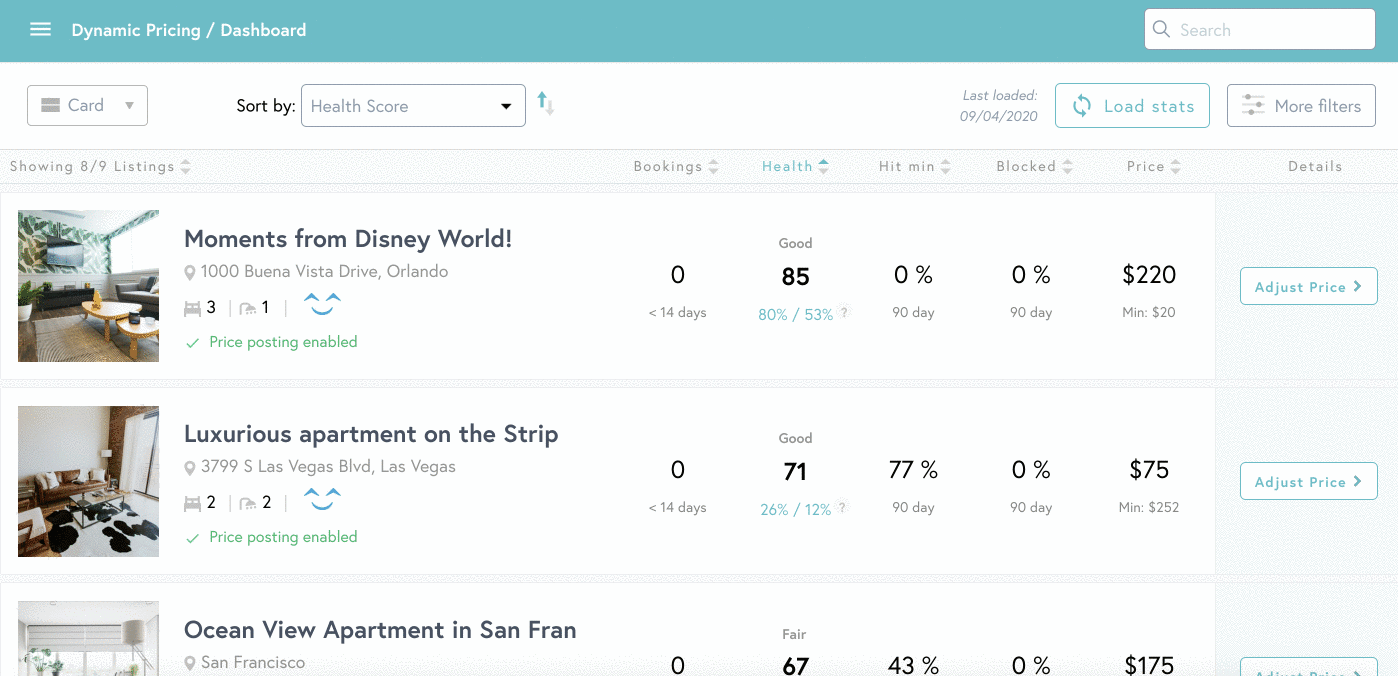The height and width of the screenshot is (676, 1398).
Task: Open More filters
Action: [1301, 106]
